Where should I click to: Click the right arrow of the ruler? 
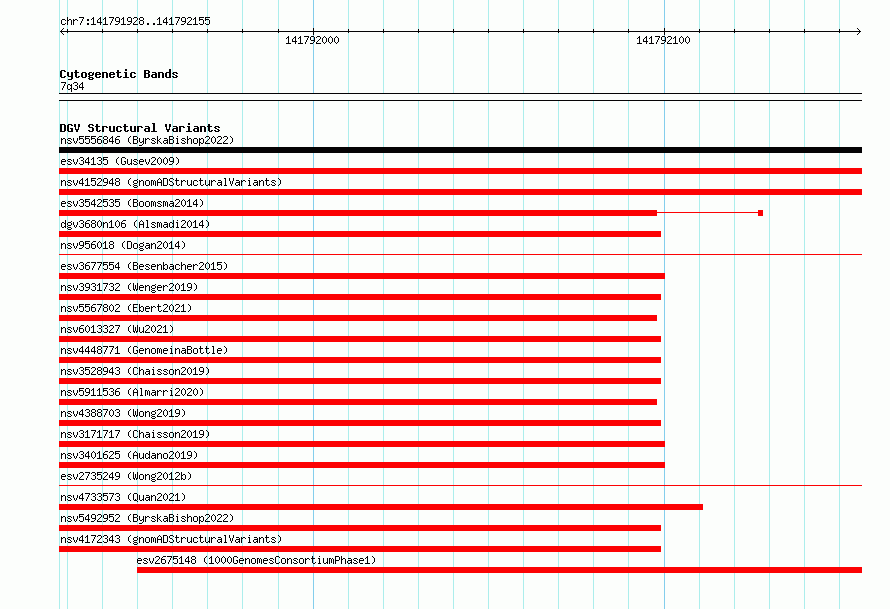pyautogui.click(x=858, y=32)
